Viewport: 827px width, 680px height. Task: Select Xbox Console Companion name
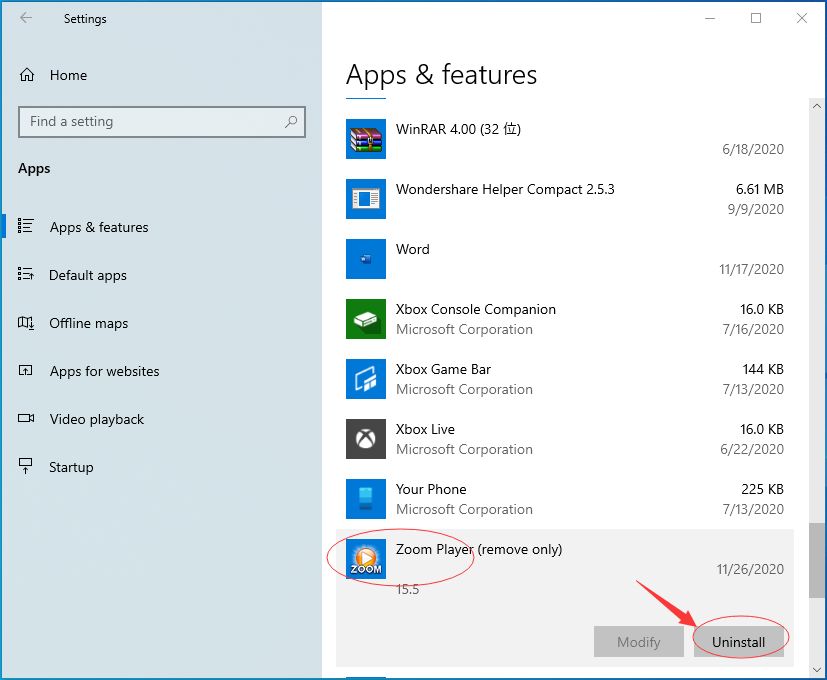pyautogui.click(x=476, y=309)
